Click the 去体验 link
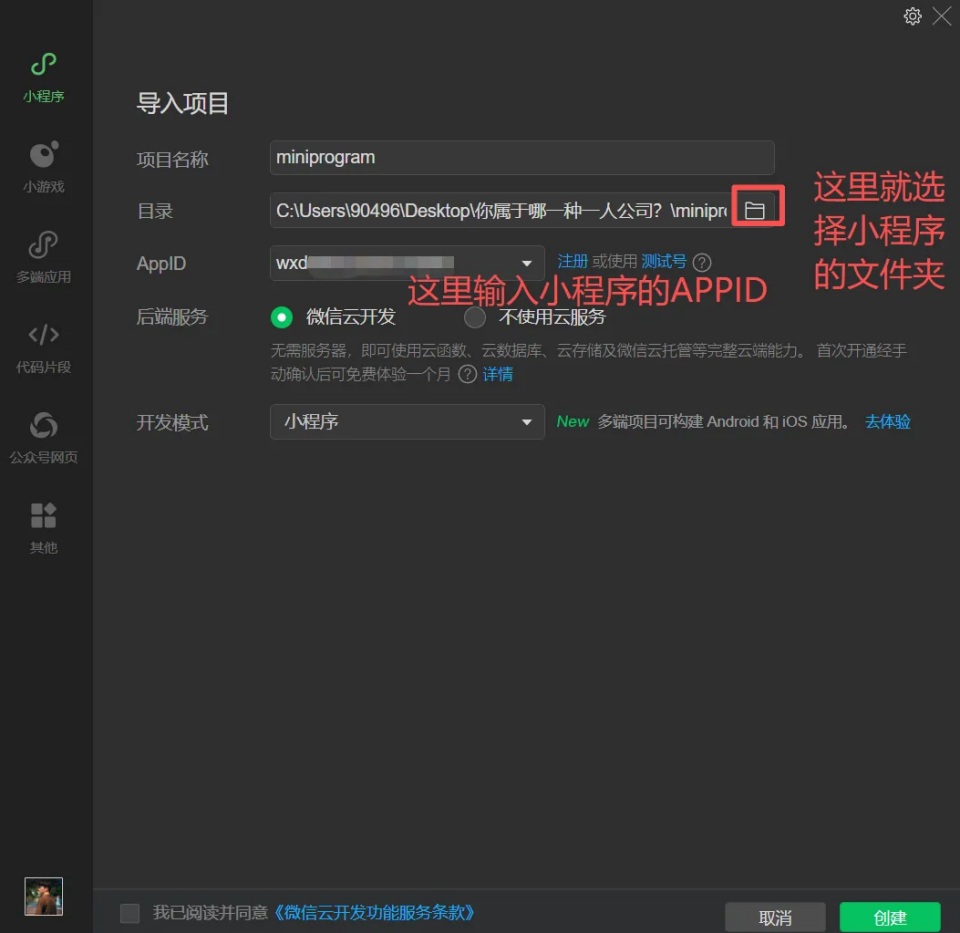This screenshot has height=933, width=960. tap(887, 422)
